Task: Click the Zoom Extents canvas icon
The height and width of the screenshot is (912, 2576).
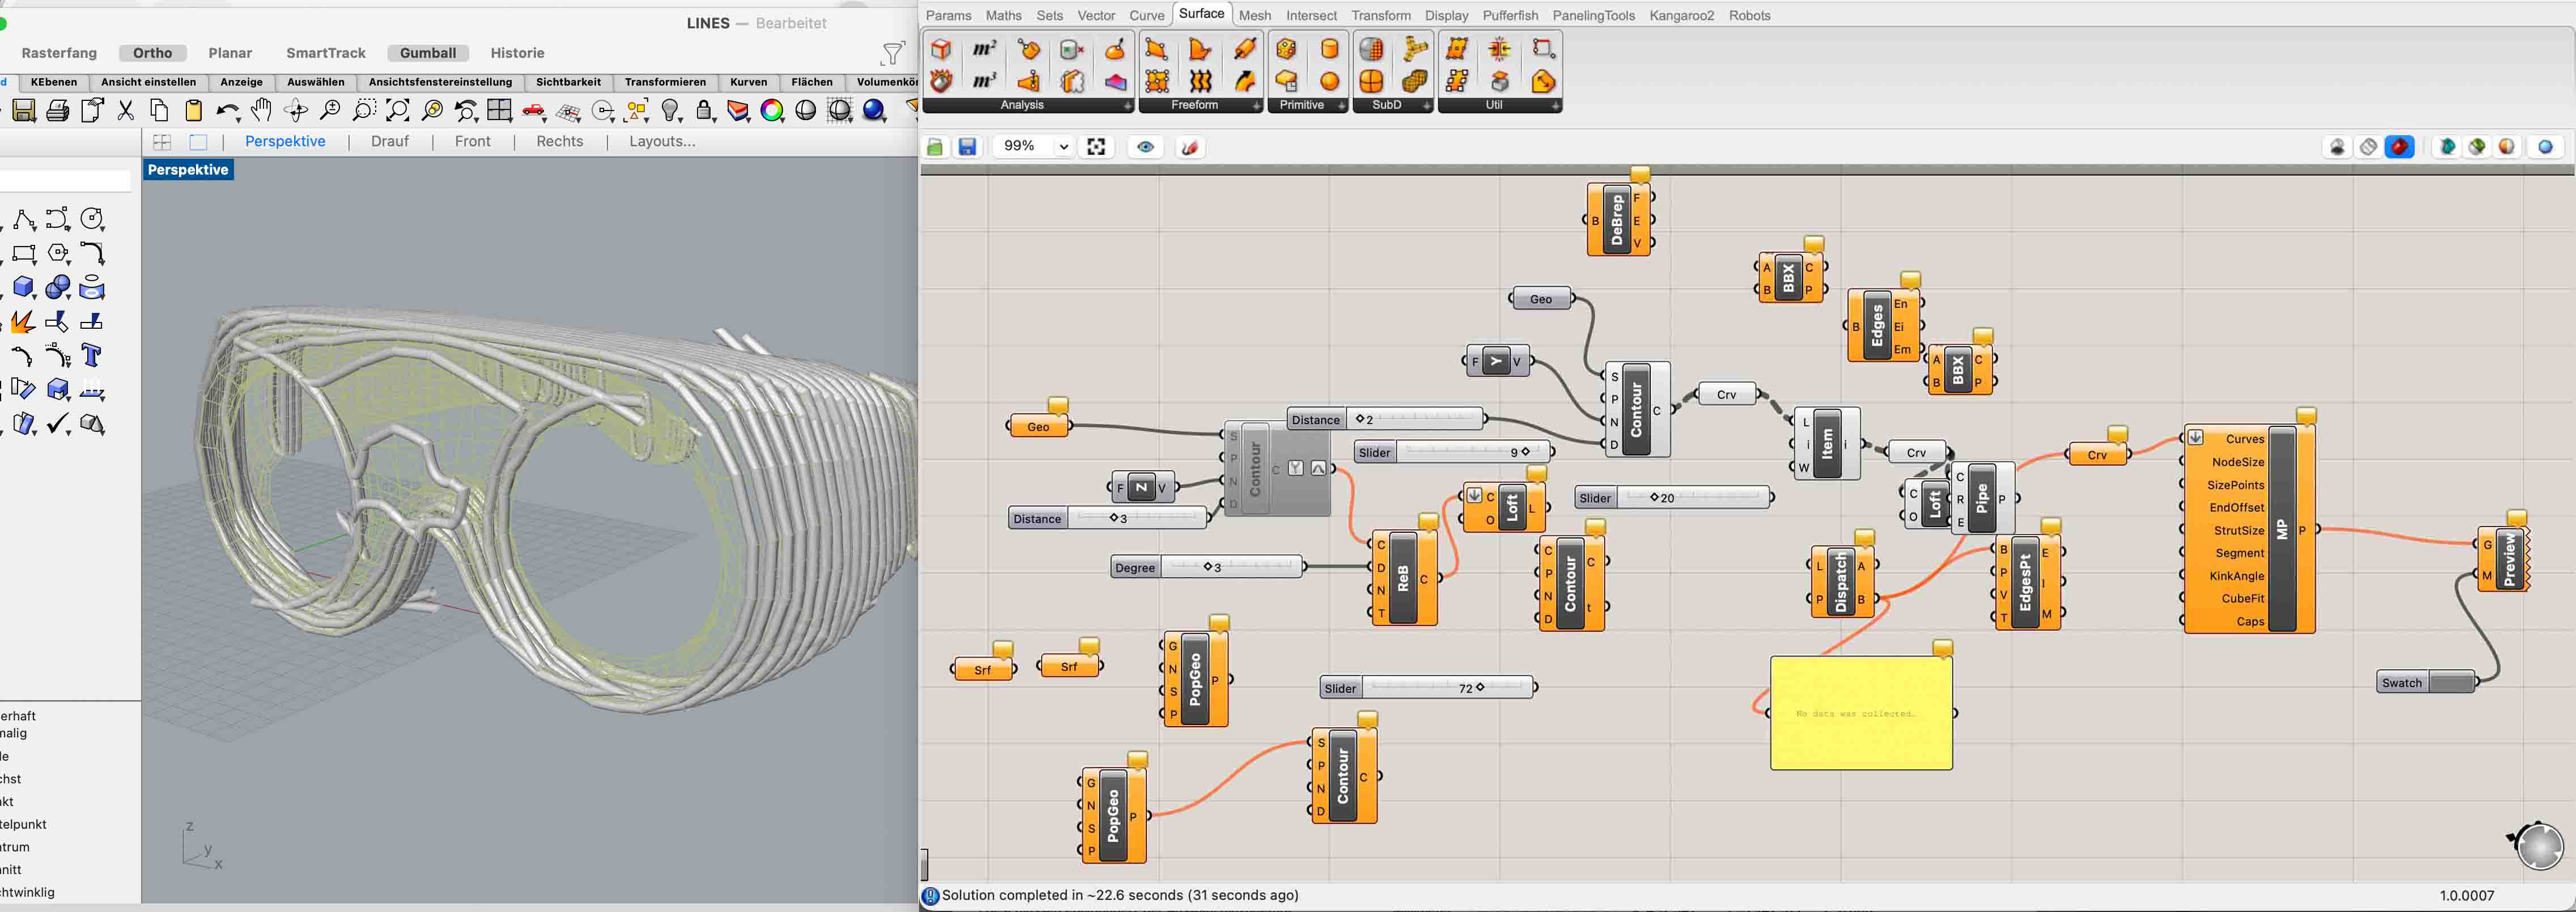Action: (1096, 147)
